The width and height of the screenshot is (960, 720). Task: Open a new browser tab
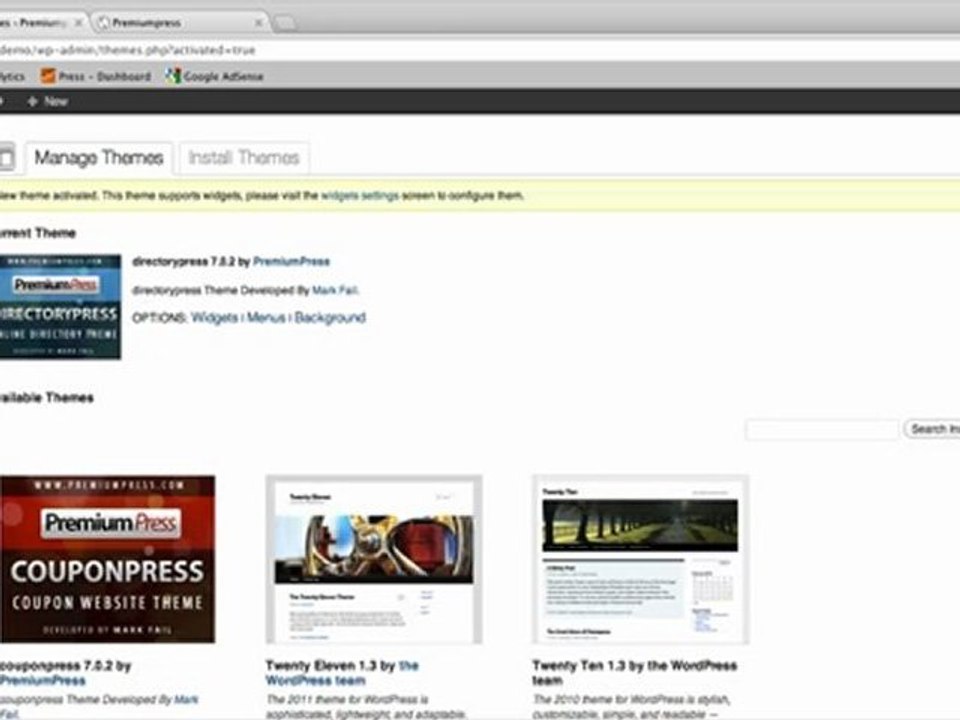point(285,24)
